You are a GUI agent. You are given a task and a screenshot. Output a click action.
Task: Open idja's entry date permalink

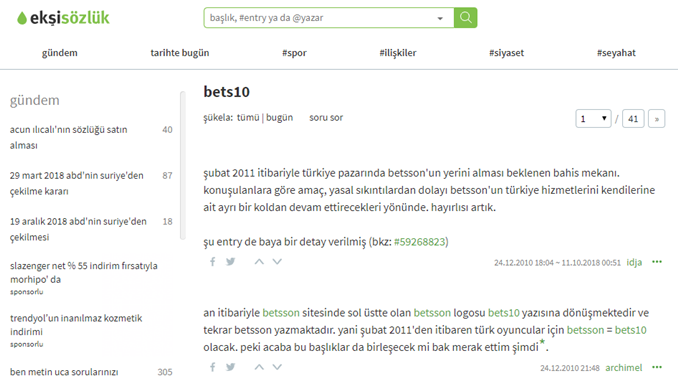point(557,263)
